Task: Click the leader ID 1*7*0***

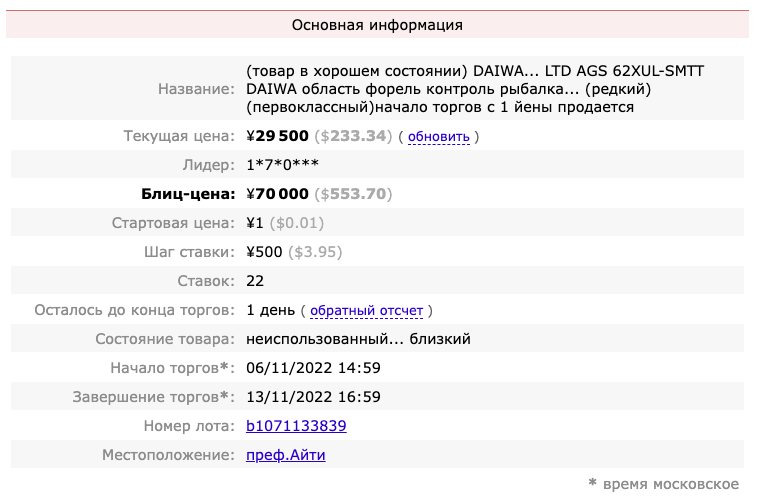Action: [x=284, y=165]
